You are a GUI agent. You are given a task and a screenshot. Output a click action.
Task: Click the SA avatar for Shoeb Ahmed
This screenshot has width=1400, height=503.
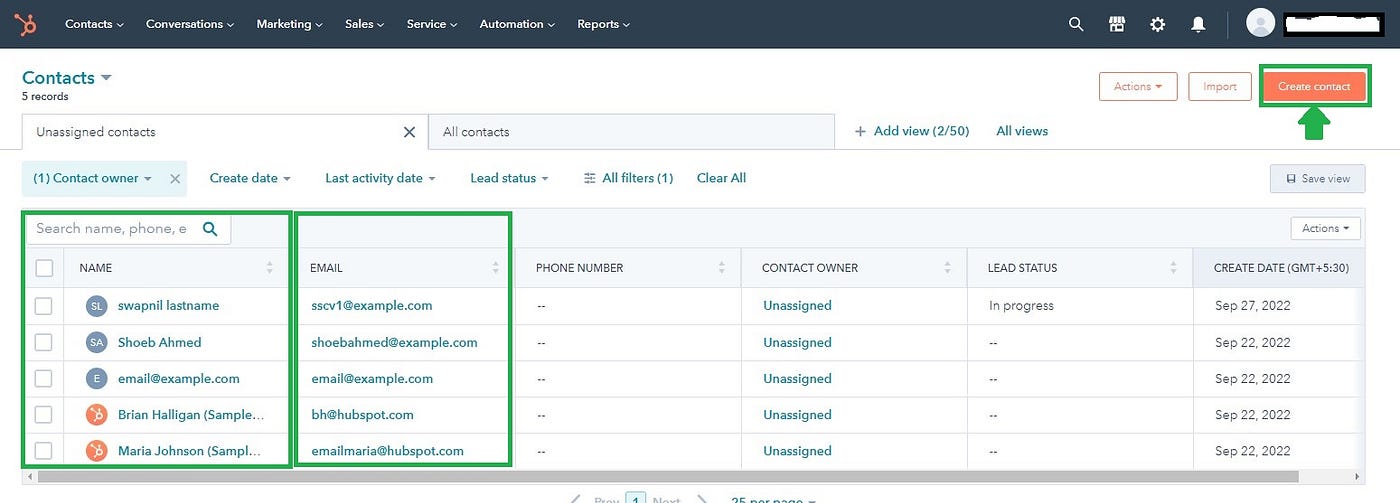(97, 342)
